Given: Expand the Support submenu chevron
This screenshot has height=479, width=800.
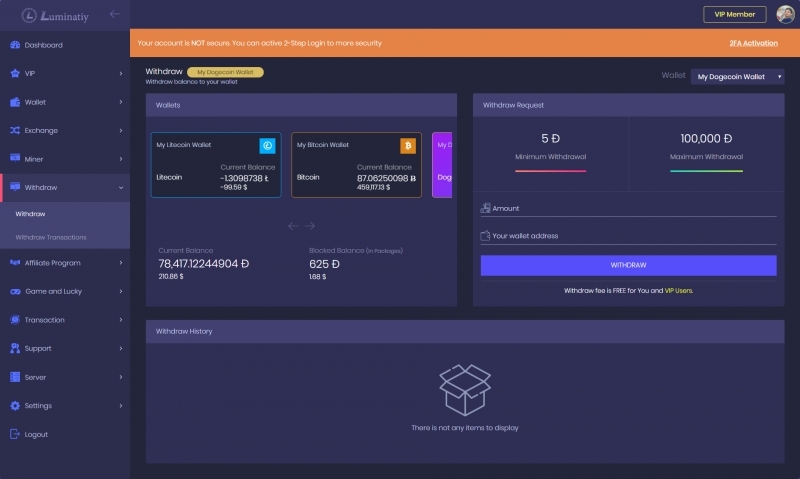Looking at the screenshot, I should (x=120, y=349).
